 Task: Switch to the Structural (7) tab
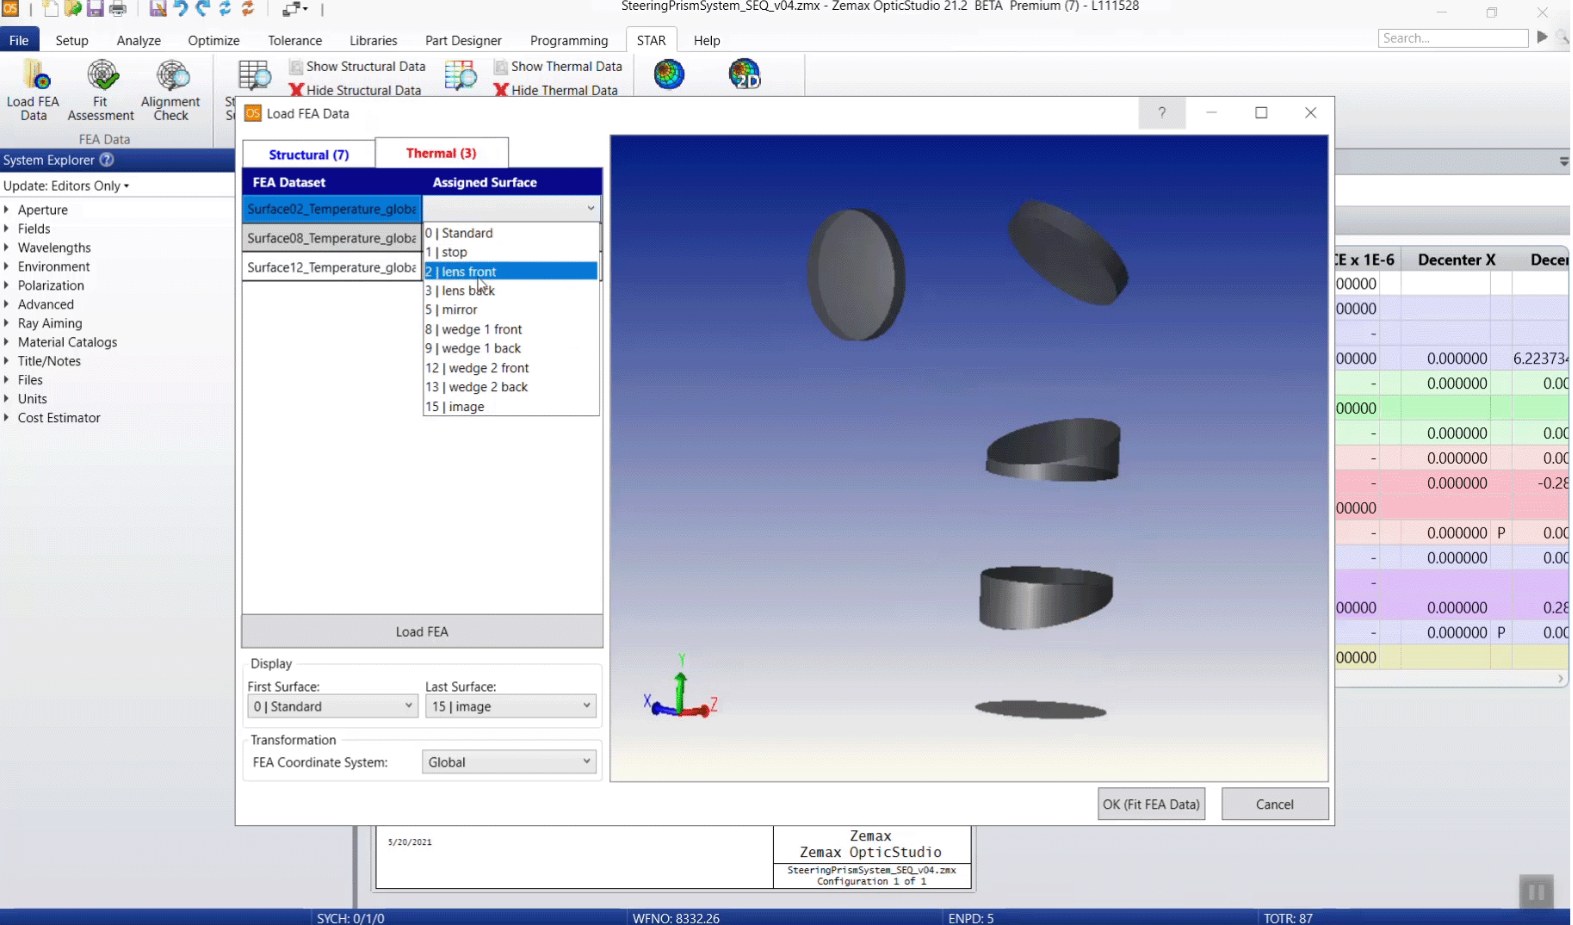point(309,154)
